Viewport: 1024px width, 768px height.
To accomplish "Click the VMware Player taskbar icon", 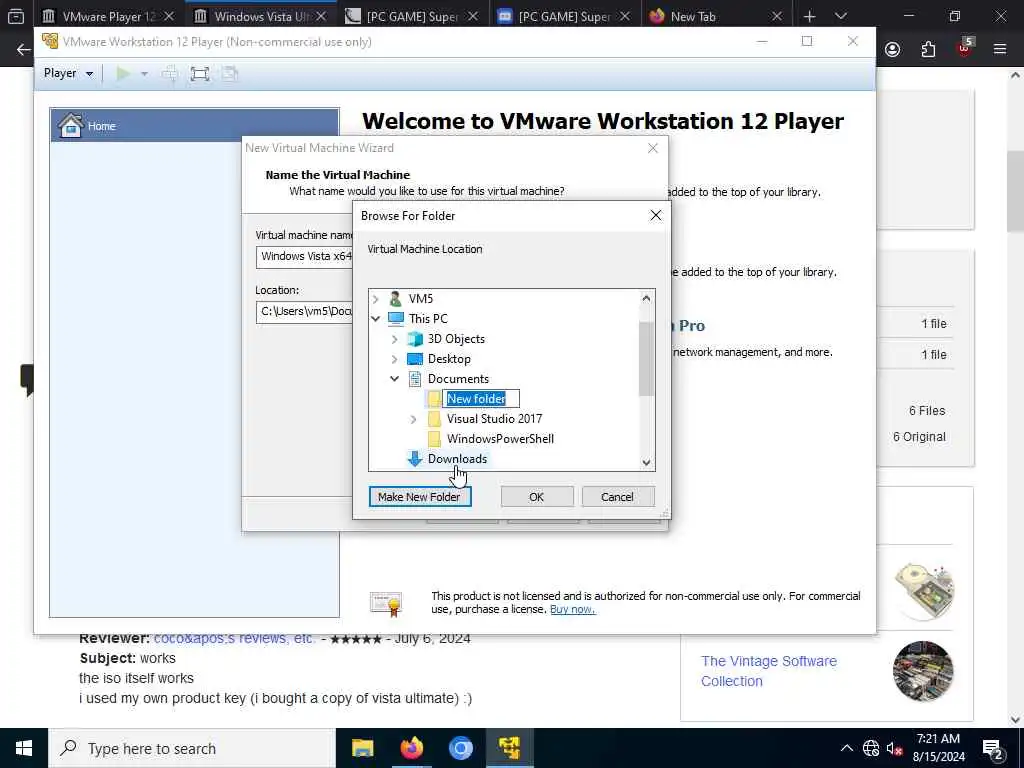I will (509, 748).
